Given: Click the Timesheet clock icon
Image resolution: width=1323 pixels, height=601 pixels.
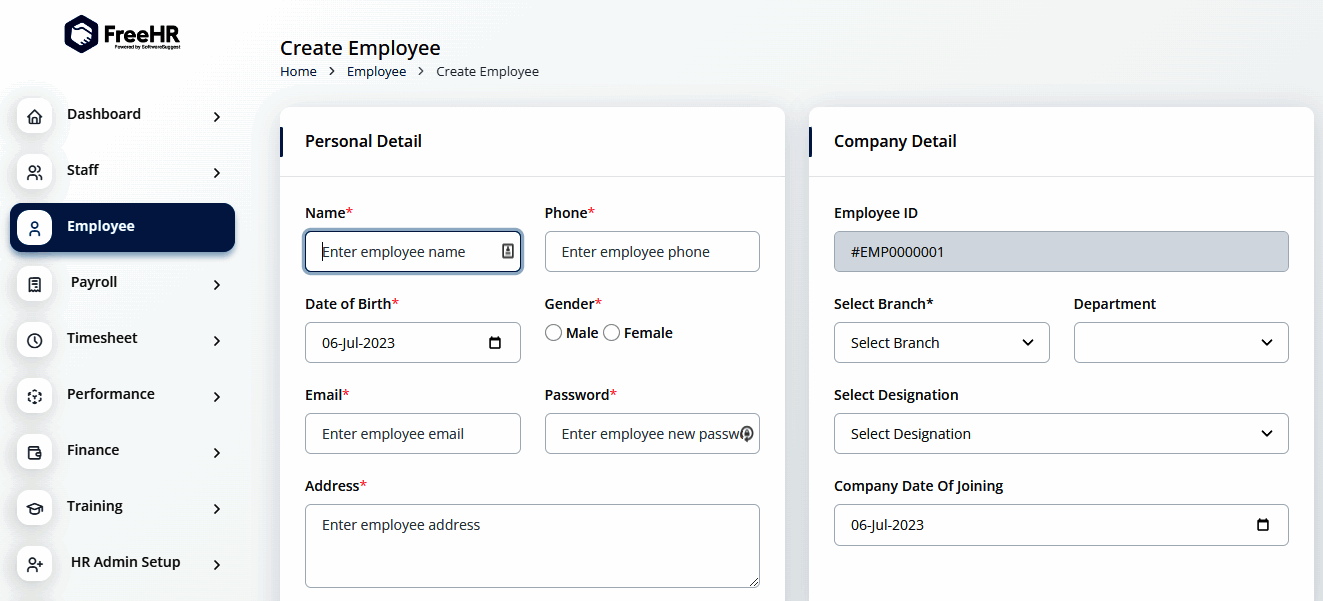Looking at the screenshot, I should [x=35, y=341].
